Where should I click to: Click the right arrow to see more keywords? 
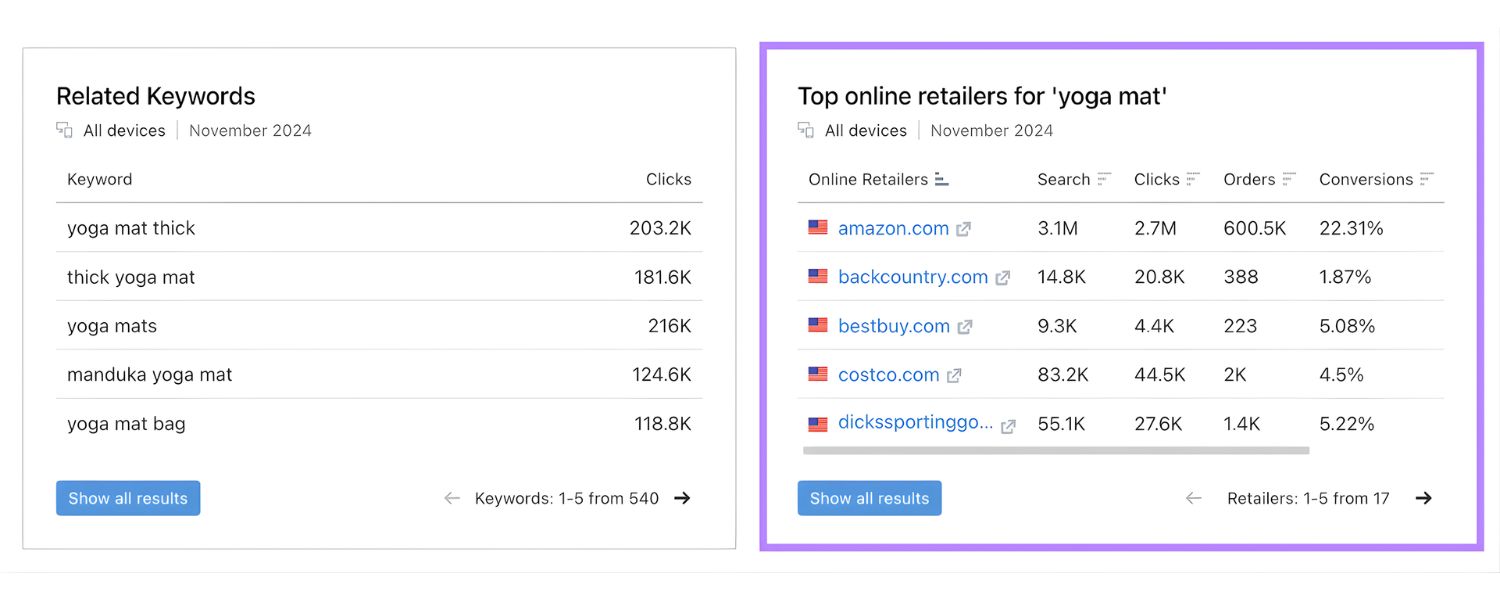coord(681,498)
